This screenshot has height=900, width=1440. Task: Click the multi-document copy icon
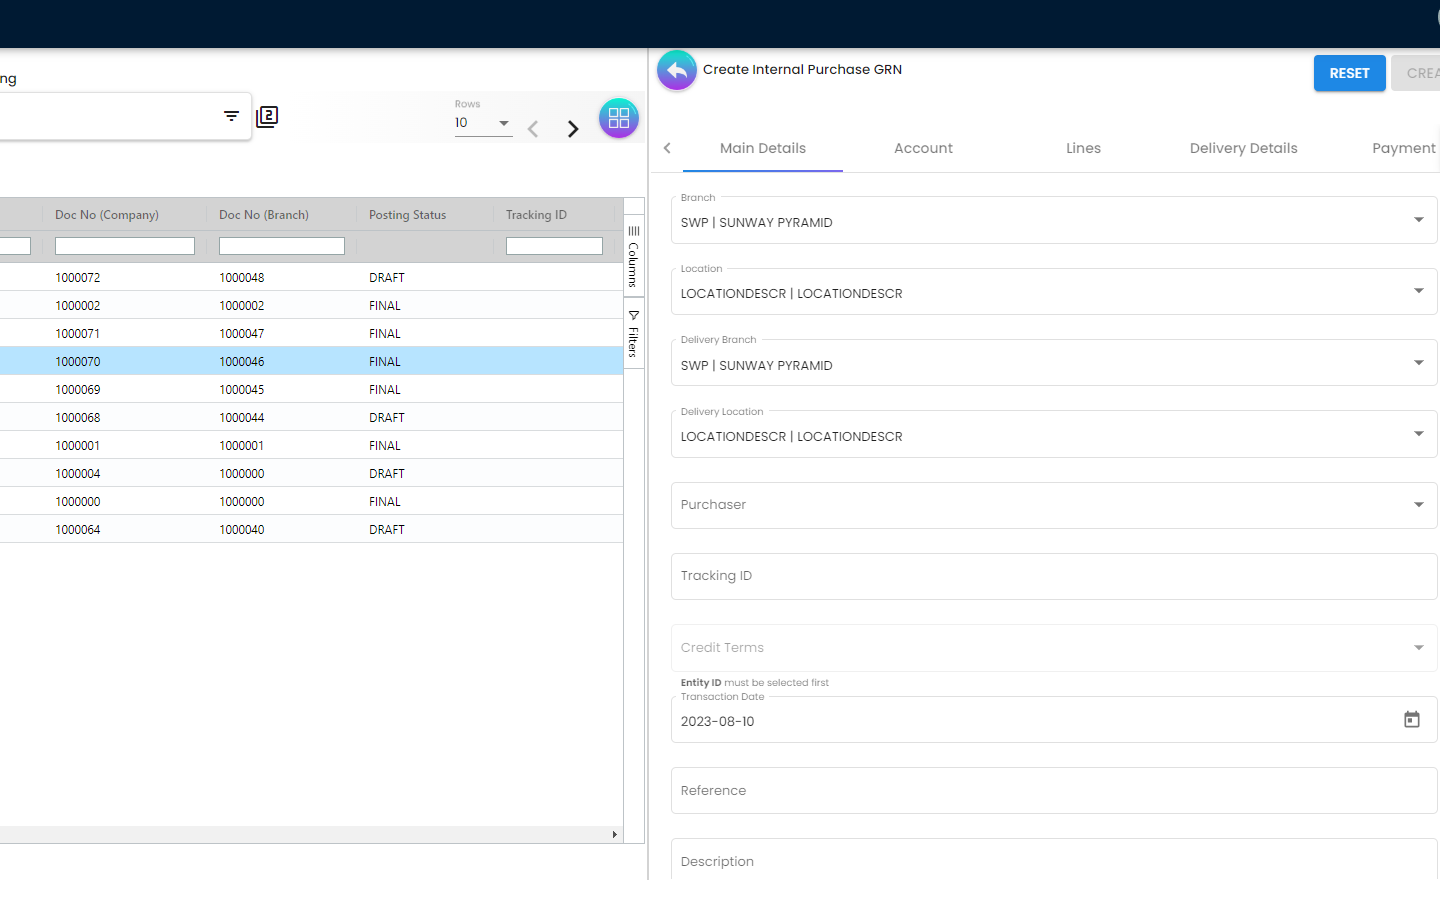click(267, 117)
